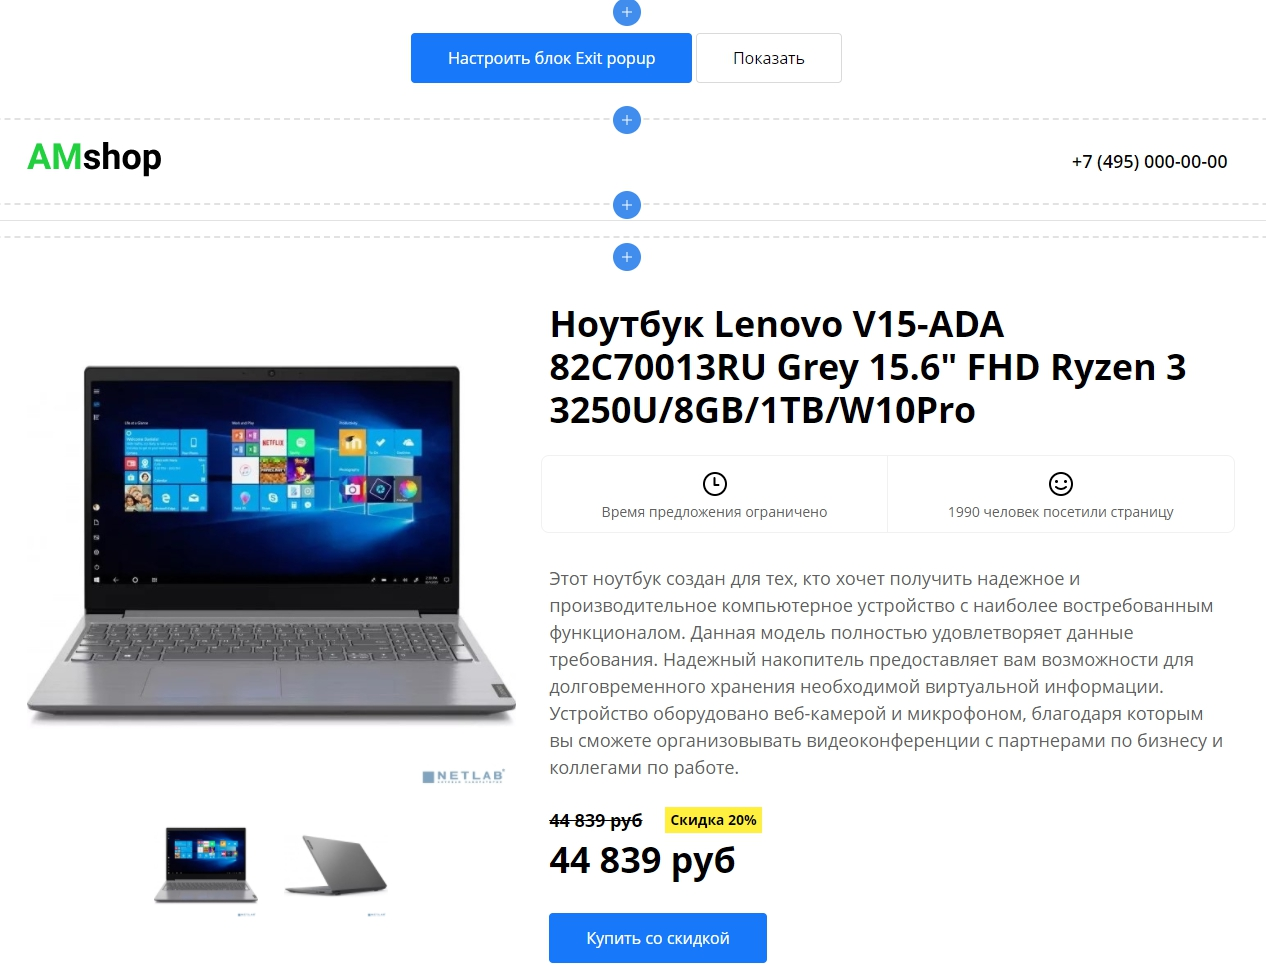This screenshot has height=965, width=1266.
Task: Click the Lenovo V15-ADA product title
Action: 867,367
